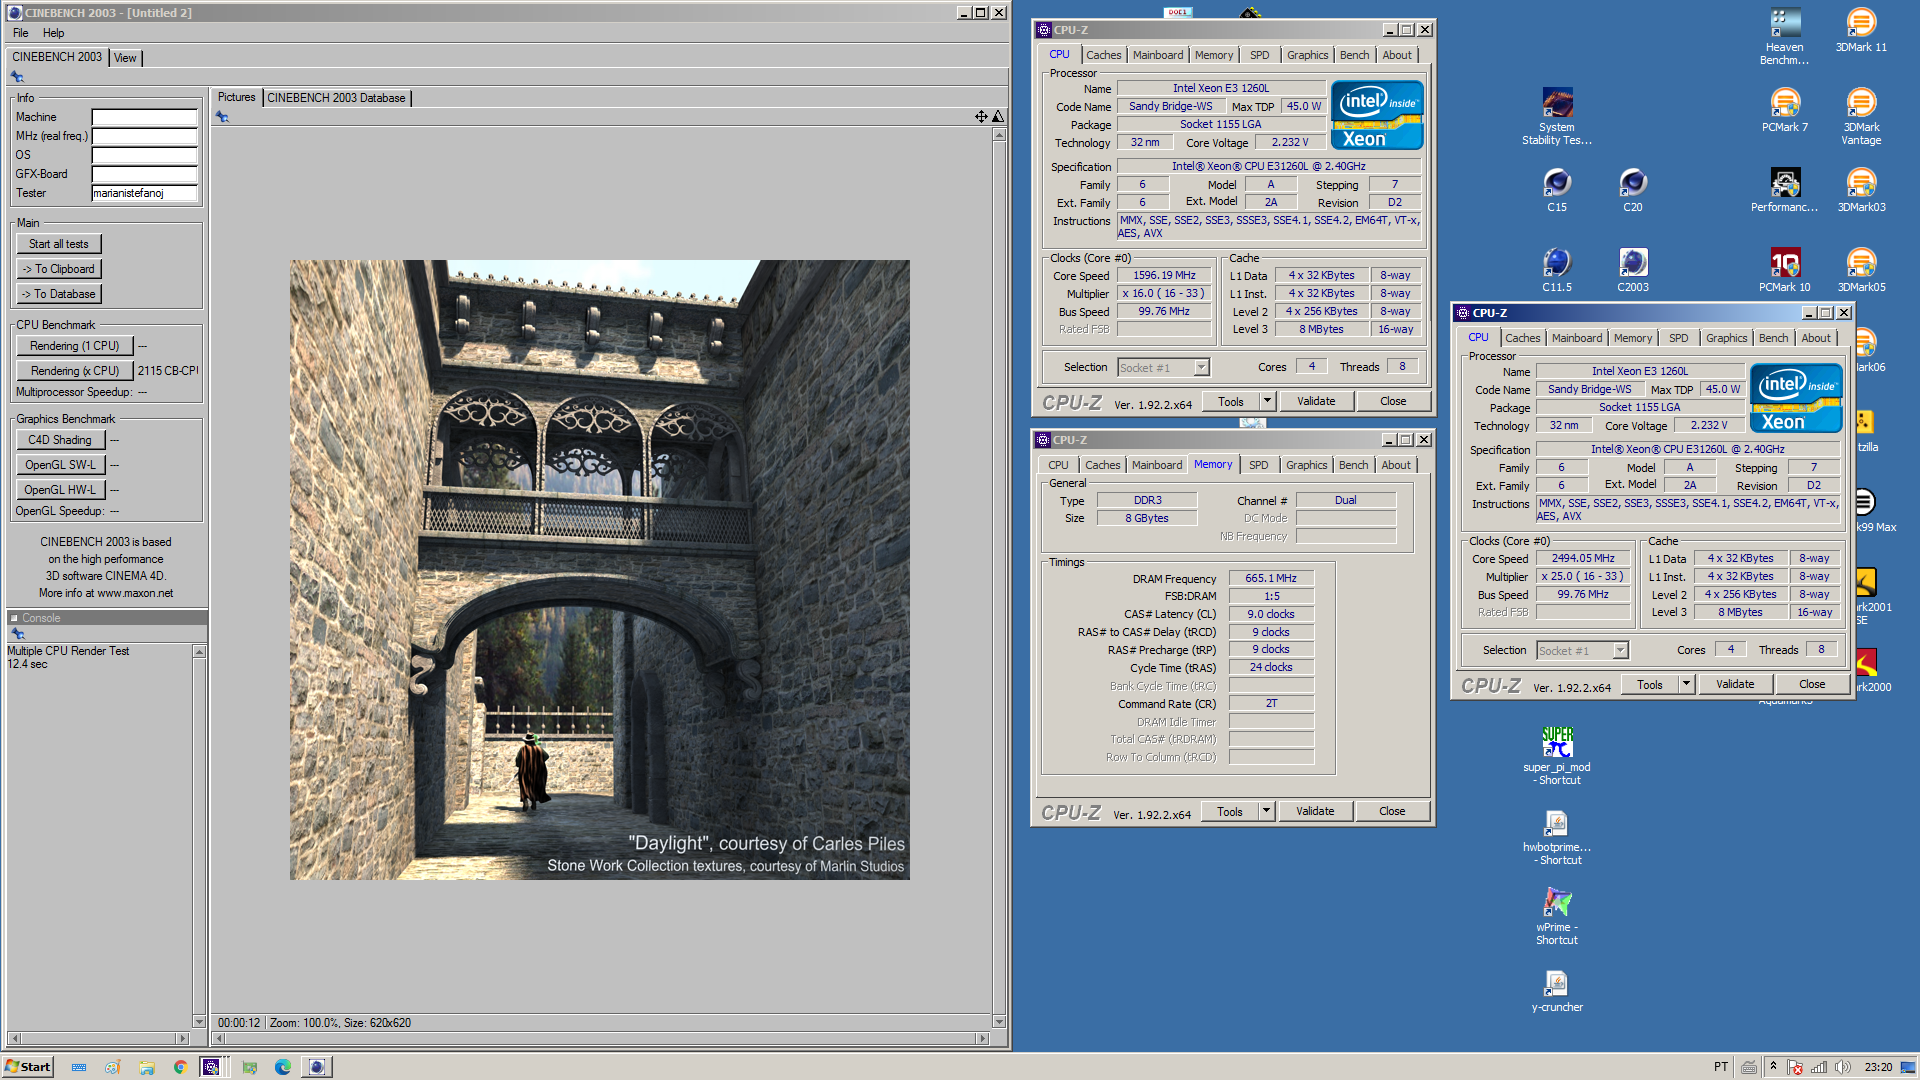Open the Help menu in CINEBENCH
Viewport: 1920px width, 1080px height.
tap(53, 33)
